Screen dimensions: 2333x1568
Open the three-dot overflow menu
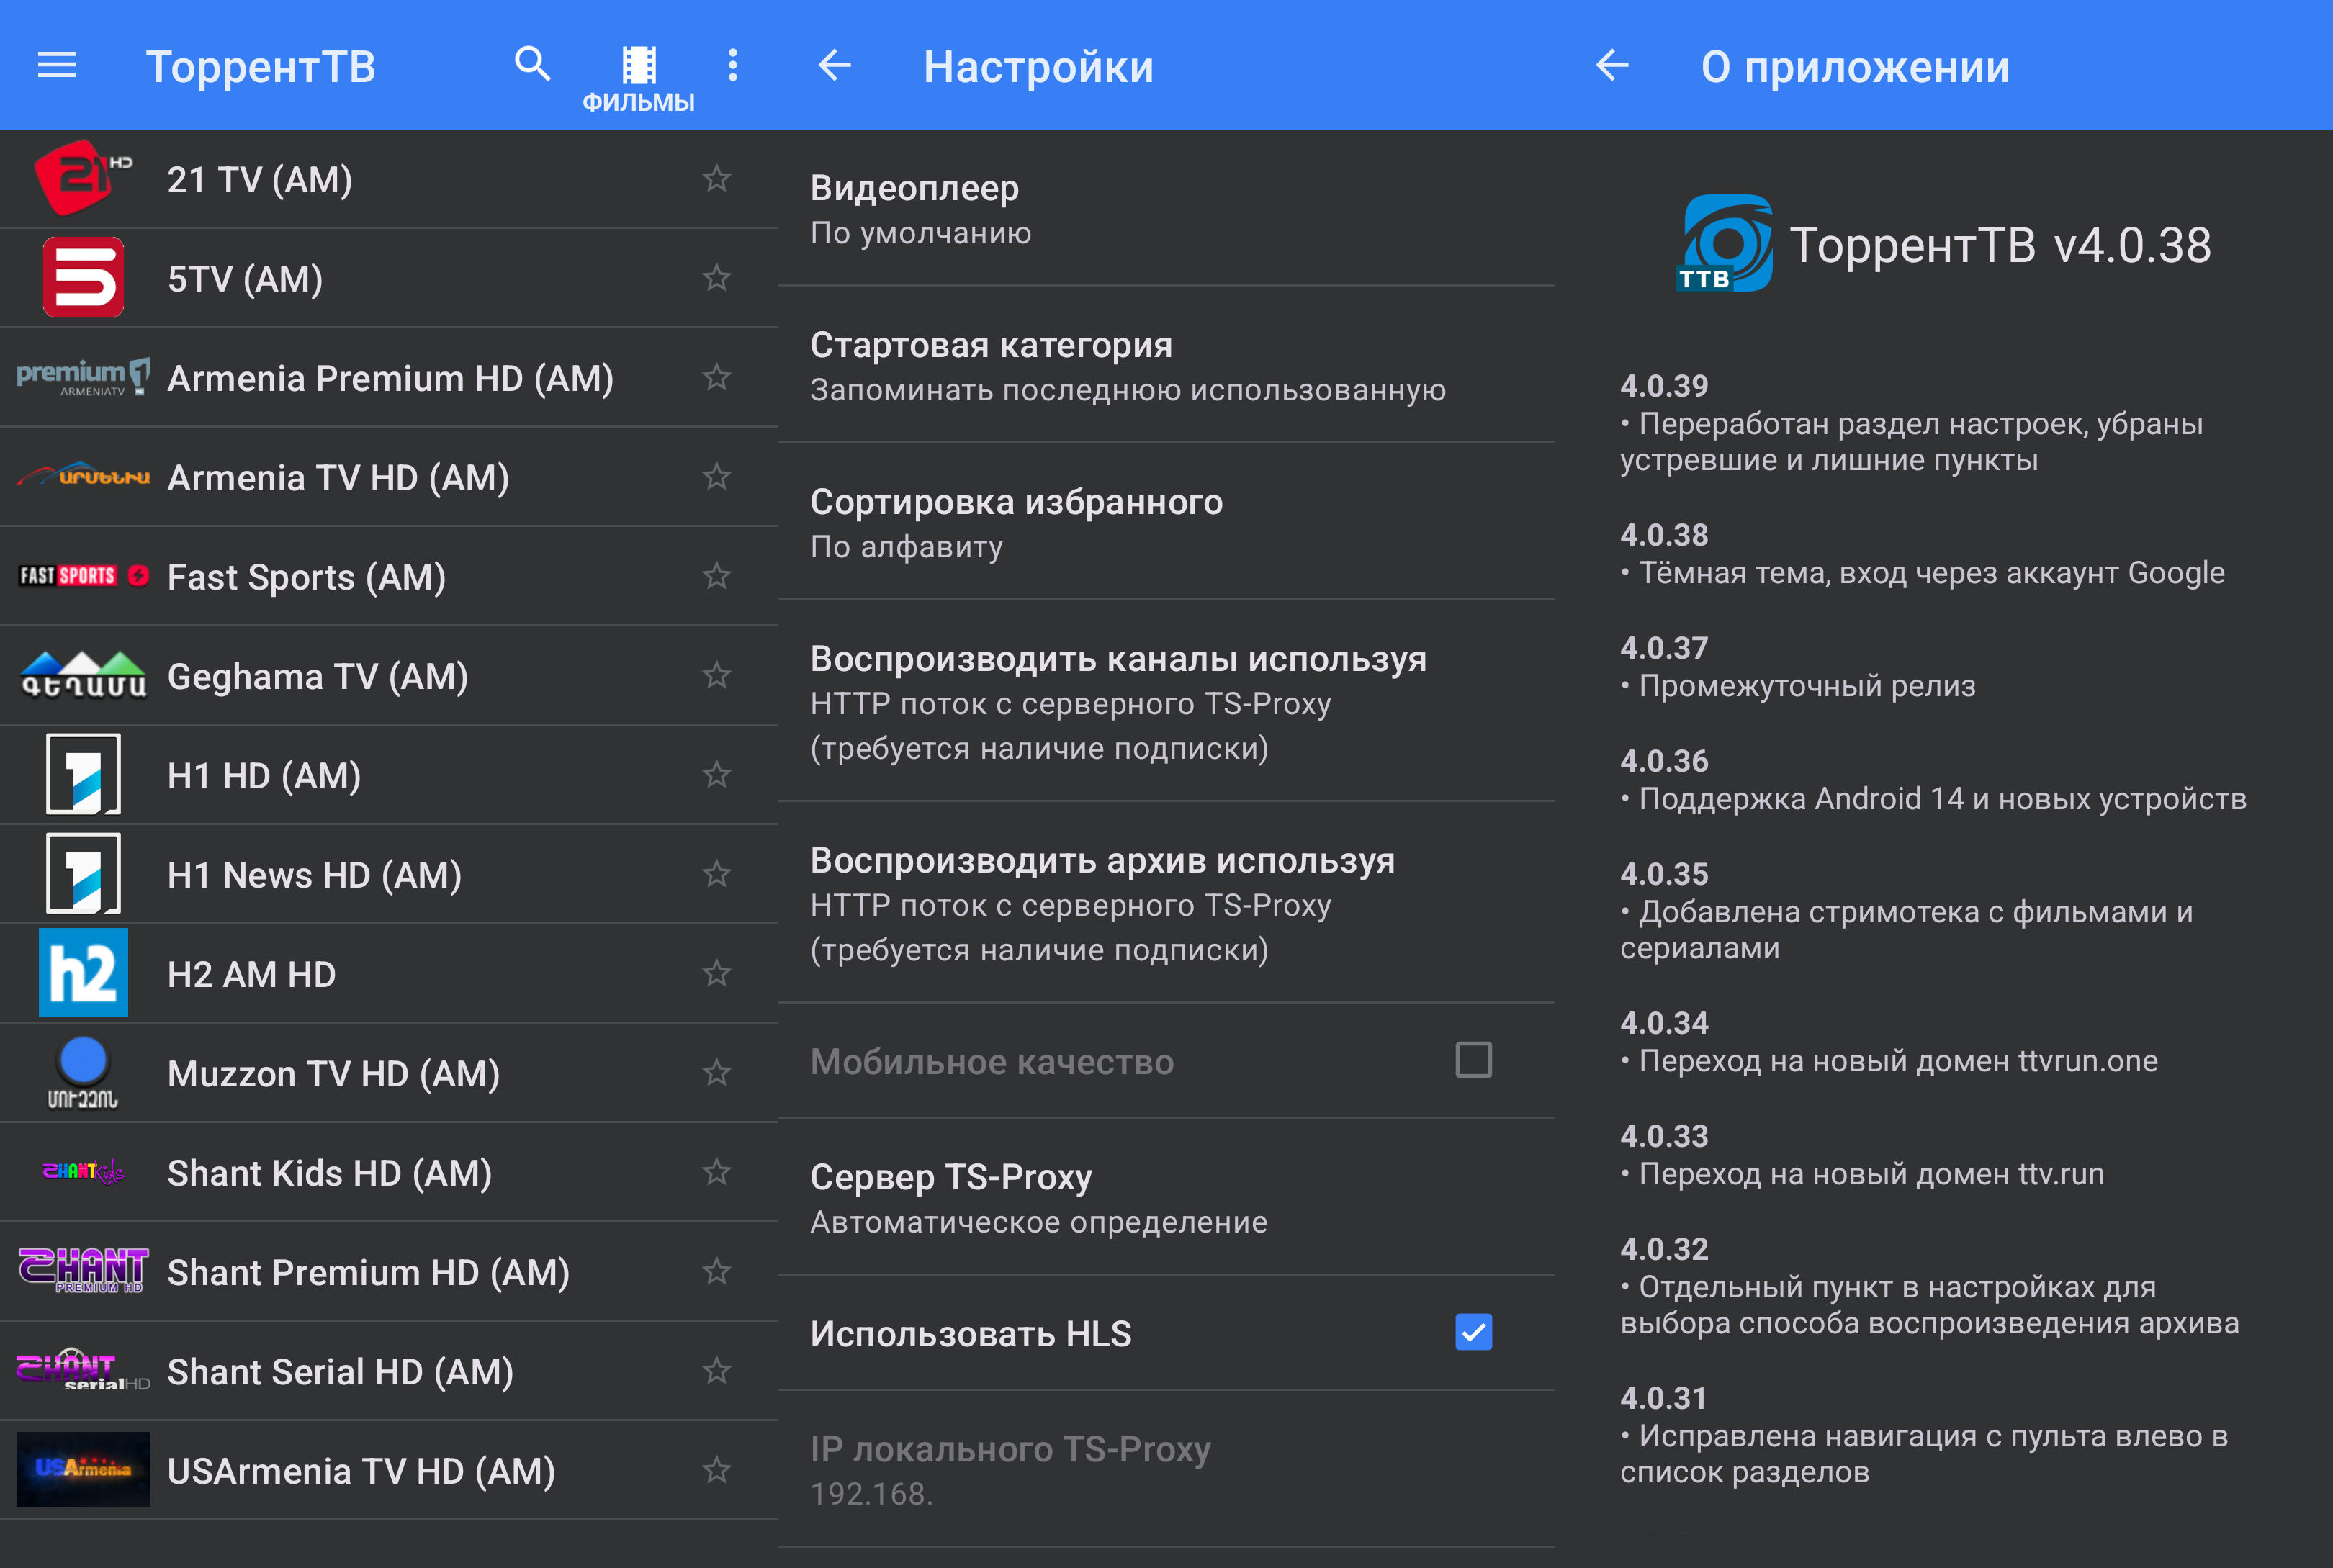[x=733, y=65]
